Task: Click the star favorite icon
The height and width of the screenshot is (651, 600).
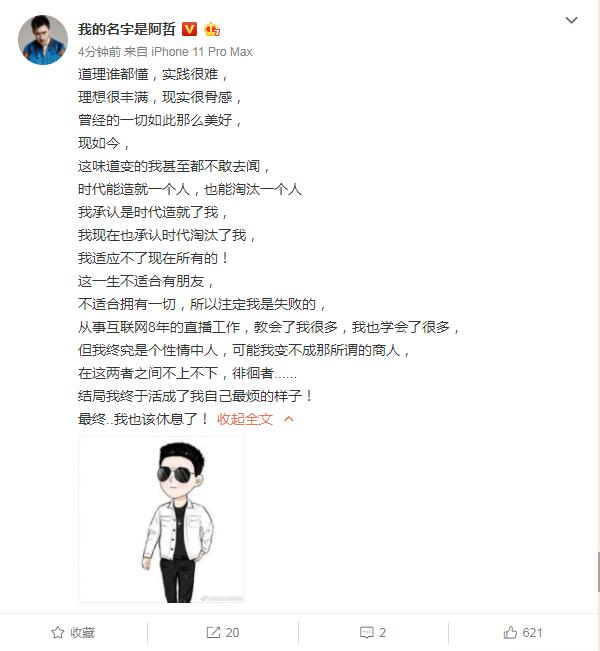Action: pyautogui.click(x=58, y=633)
